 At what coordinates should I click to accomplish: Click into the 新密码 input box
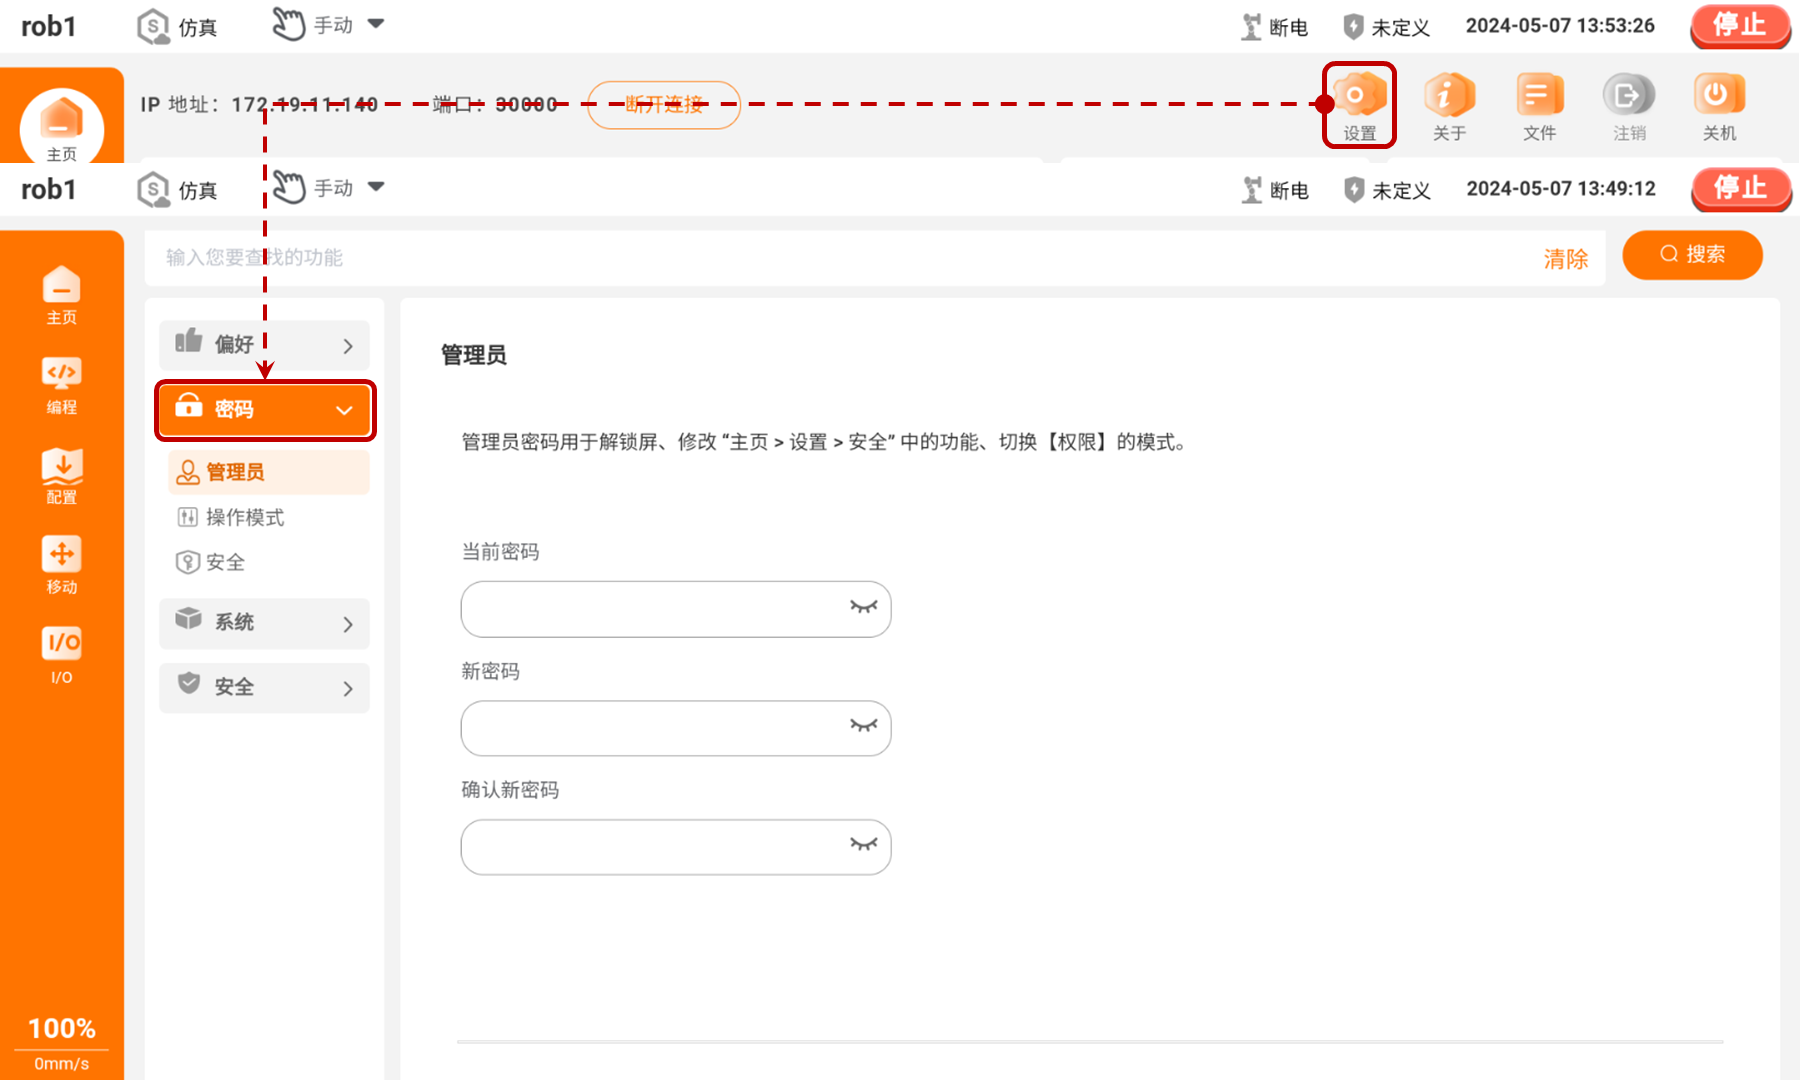(x=676, y=728)
